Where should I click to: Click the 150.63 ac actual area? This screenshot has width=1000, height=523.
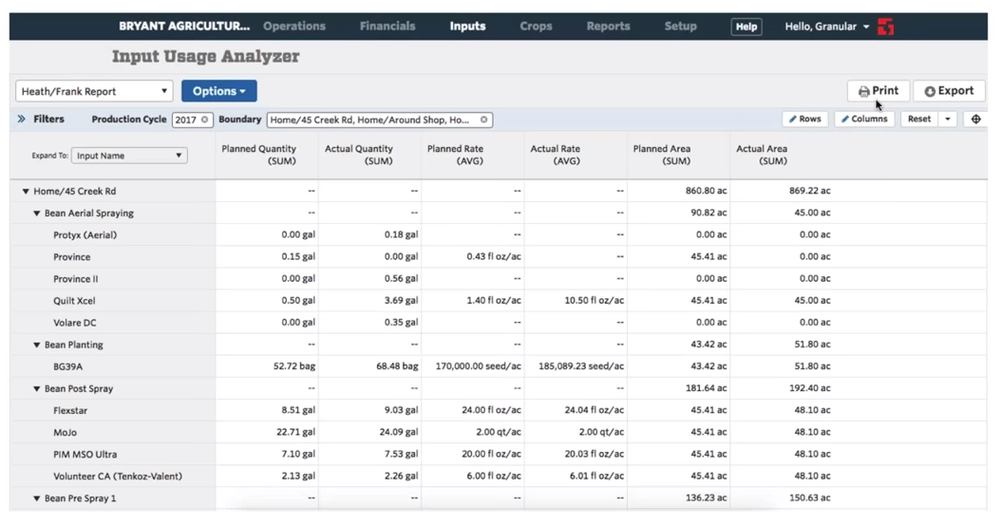coord(809,498)
